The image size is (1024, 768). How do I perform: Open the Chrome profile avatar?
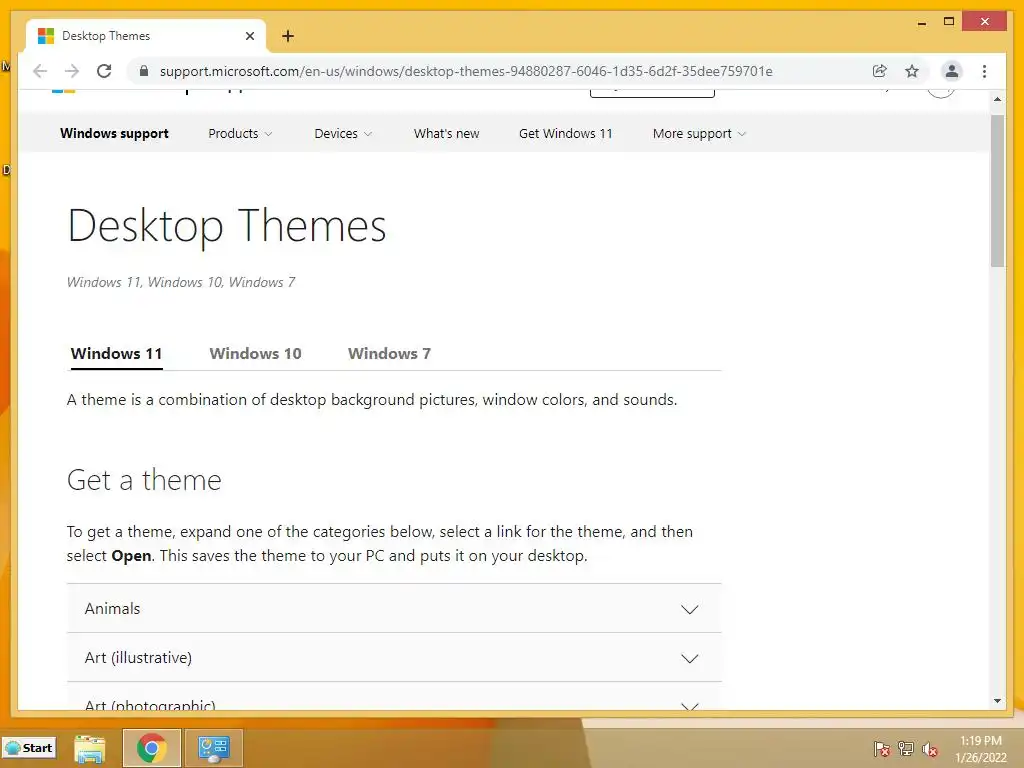pyautogui.click(x=952, y=71)
